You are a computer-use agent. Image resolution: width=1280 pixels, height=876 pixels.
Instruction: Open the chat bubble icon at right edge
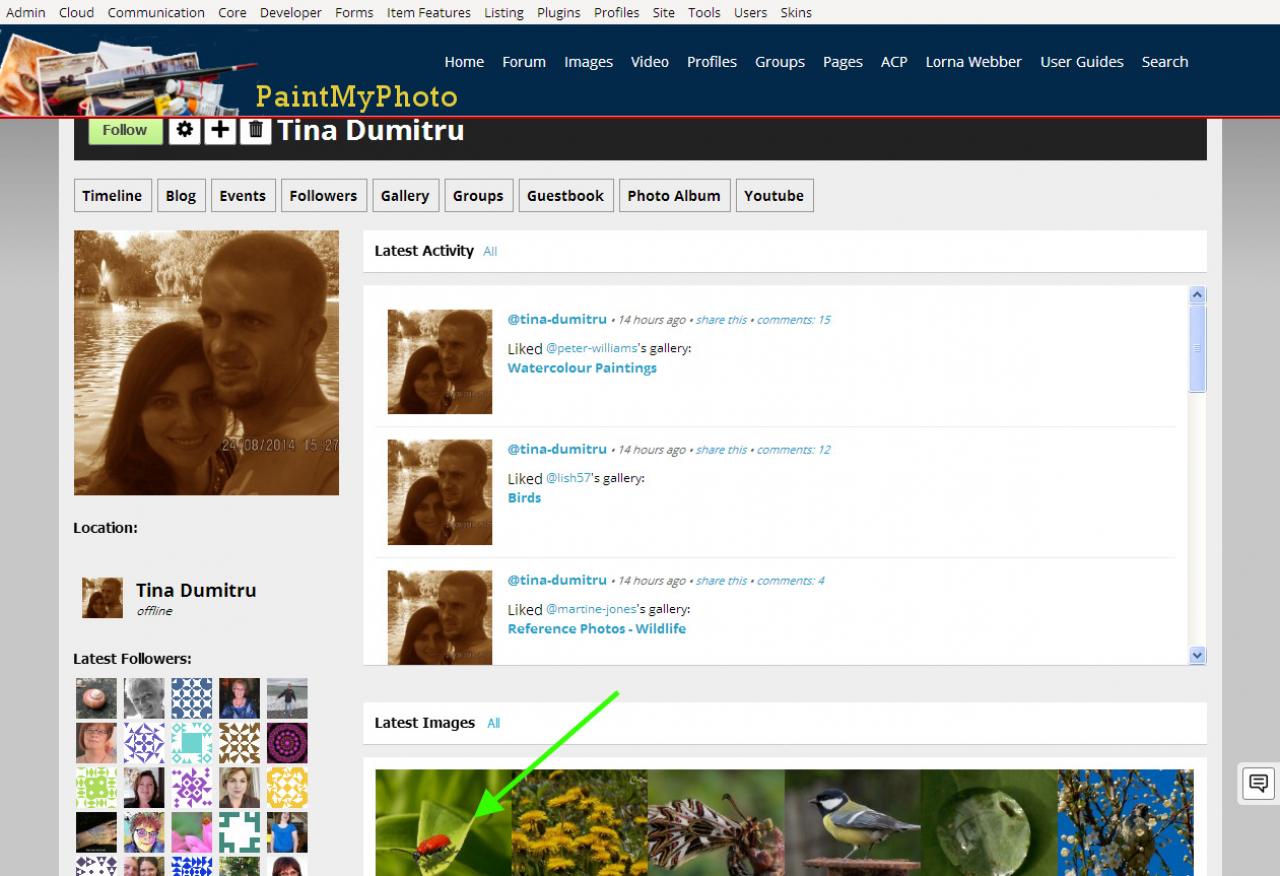pyautogui.click(x=1259, y=783)
